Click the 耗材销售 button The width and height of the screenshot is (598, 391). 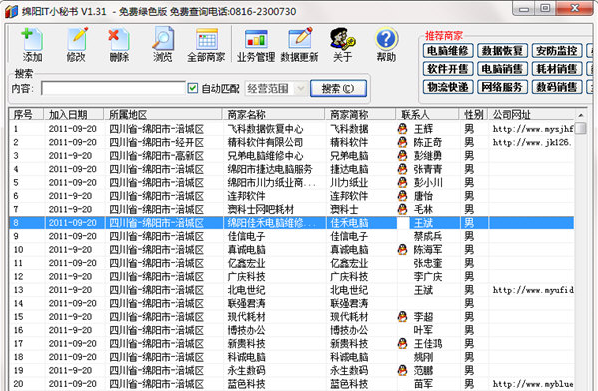click(x=557, y=69)
